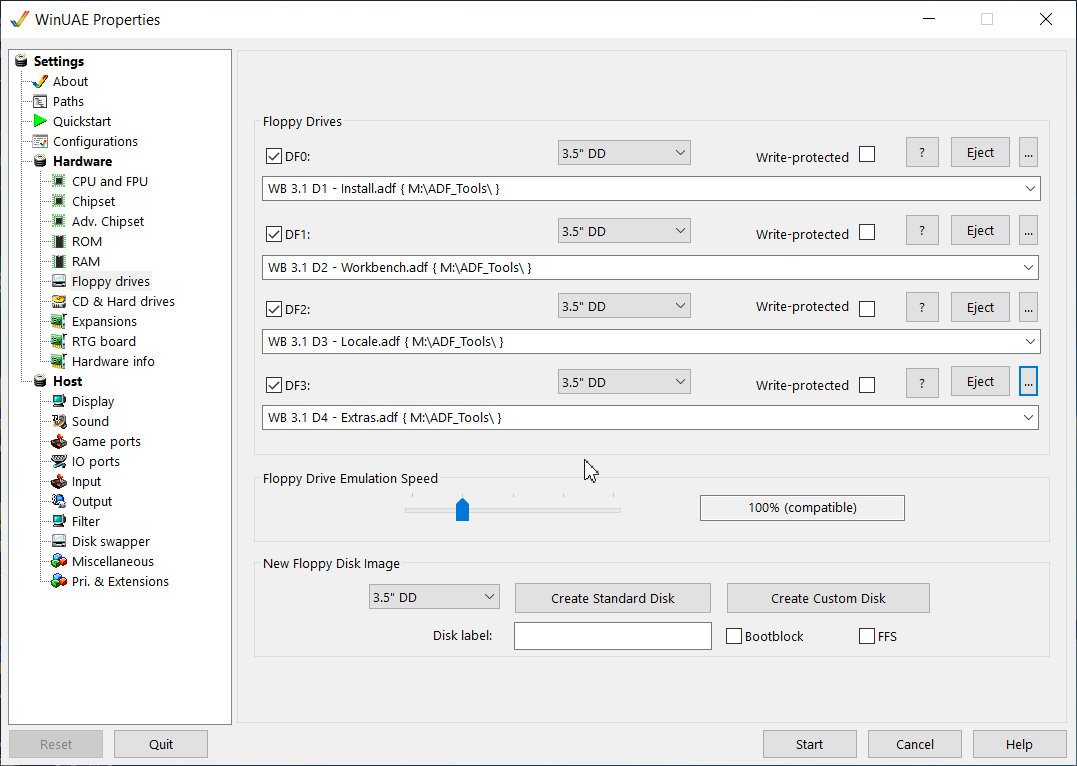
Task: Close the WinUAE Properties window
Action: tap(1045, 19)
